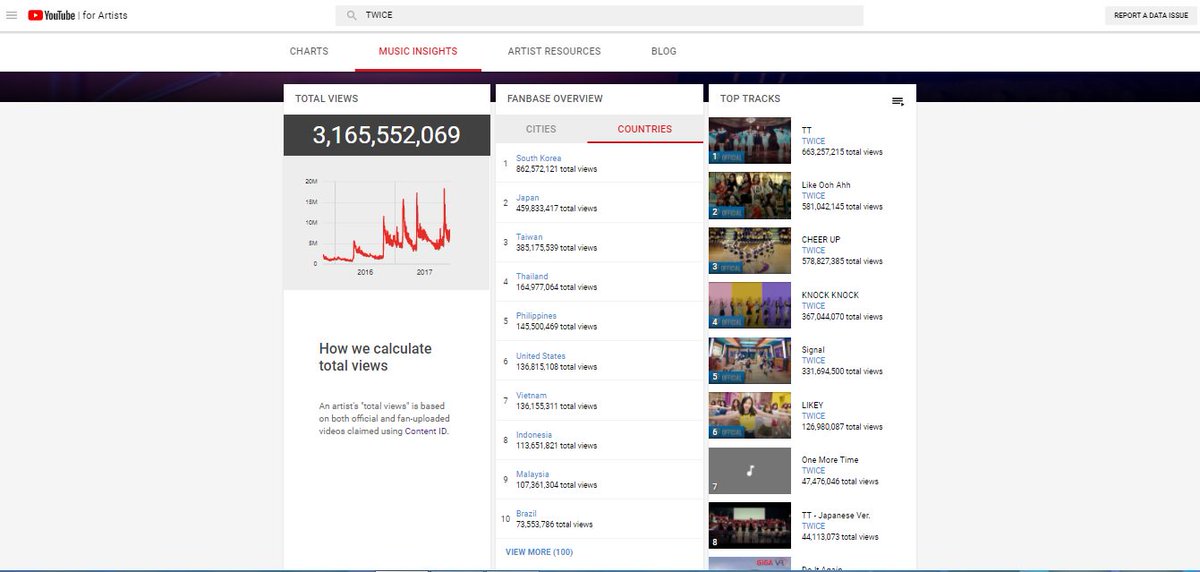1200x572 pixels.
Task: Click the Philippines country link
Action: 536,316
